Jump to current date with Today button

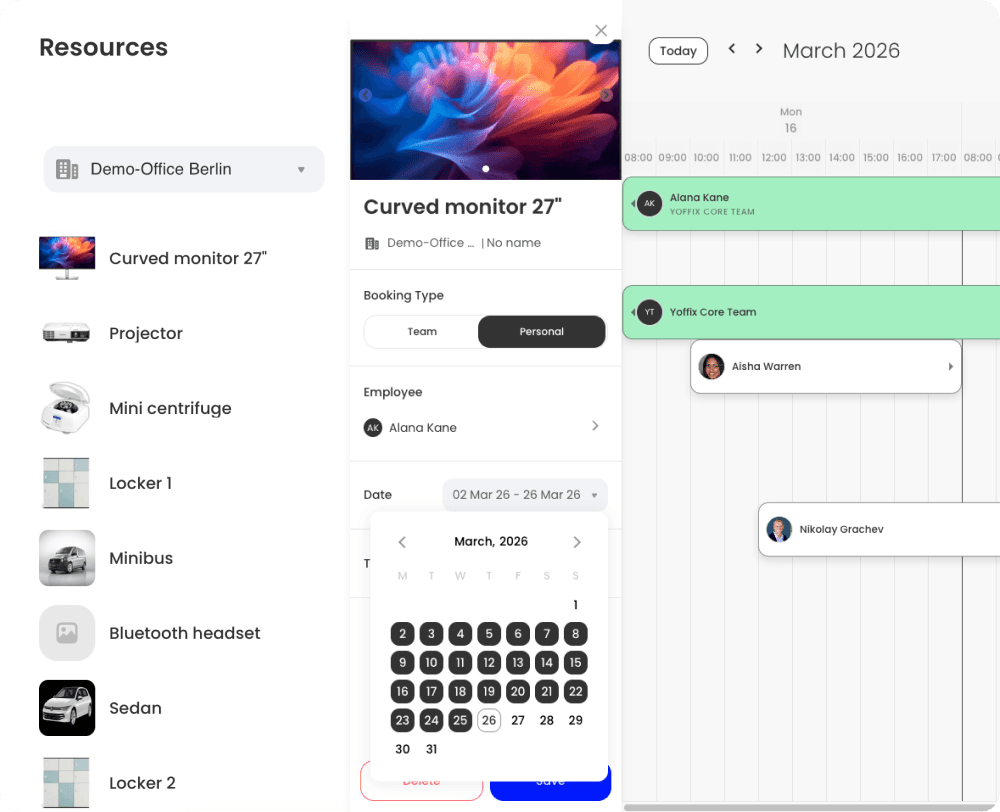(x=678, y=50)
